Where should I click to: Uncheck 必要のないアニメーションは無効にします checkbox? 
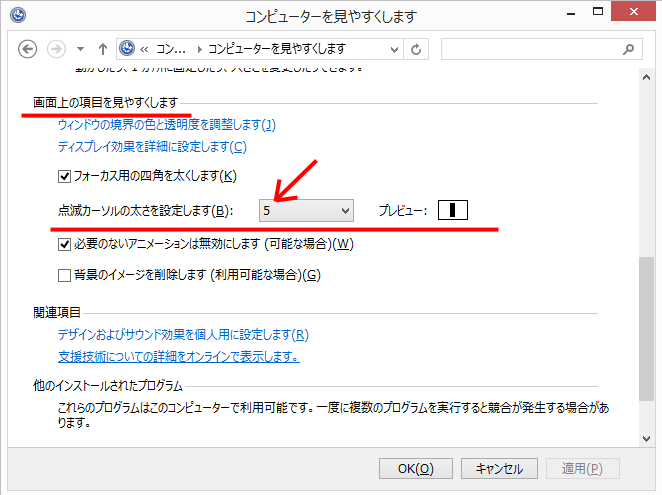click(66, 244)
